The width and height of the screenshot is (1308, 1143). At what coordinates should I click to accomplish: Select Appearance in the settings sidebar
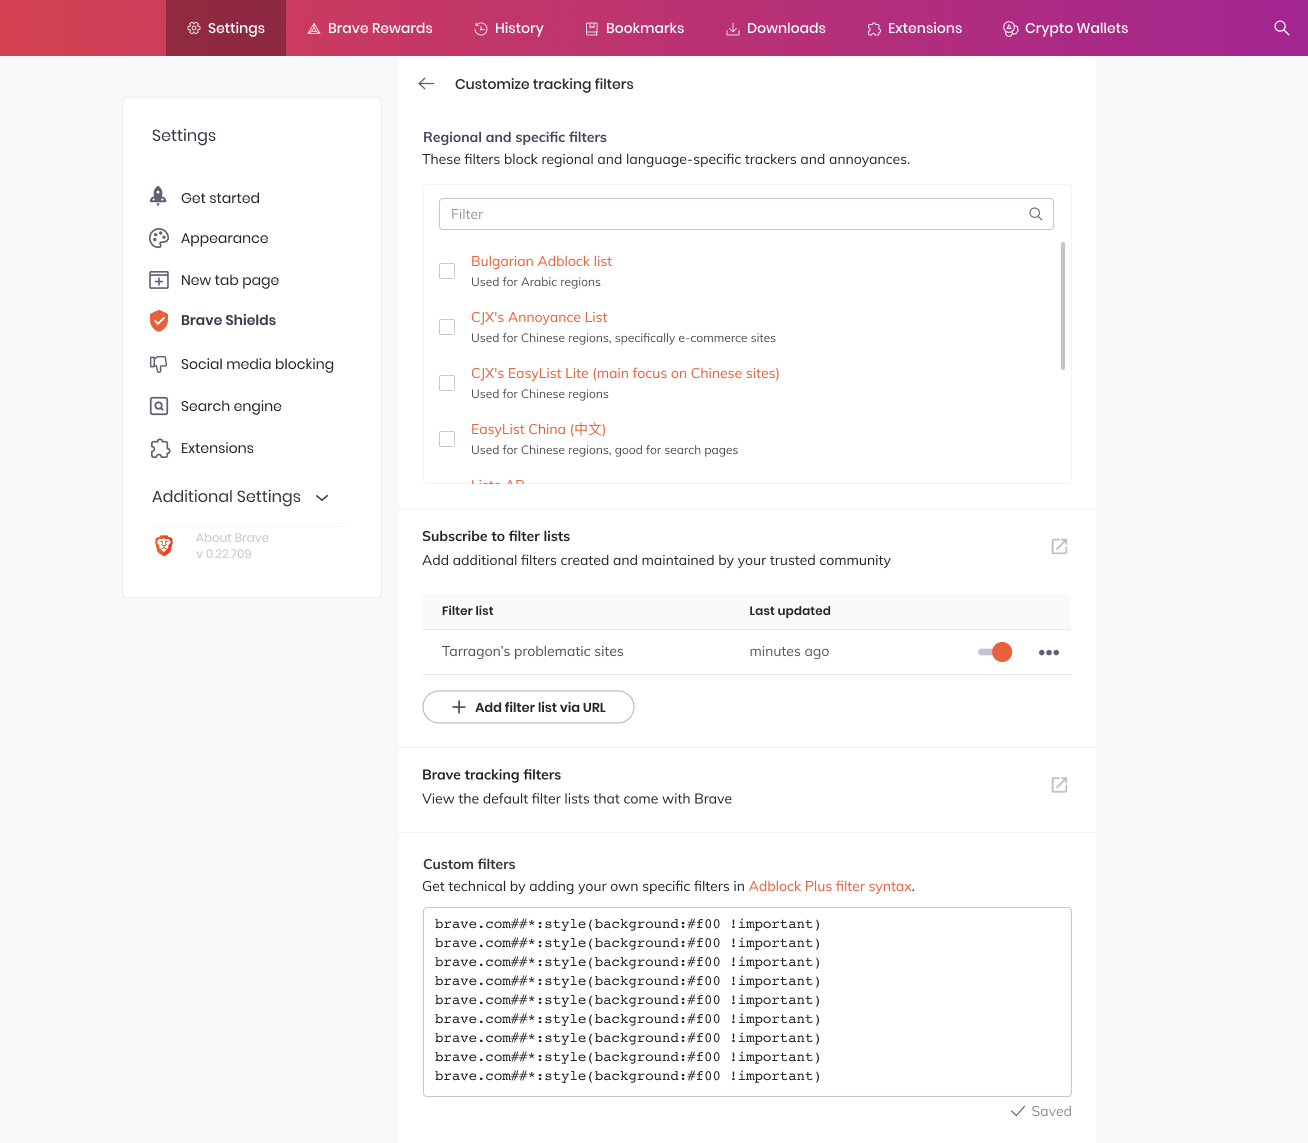(224, 238)
